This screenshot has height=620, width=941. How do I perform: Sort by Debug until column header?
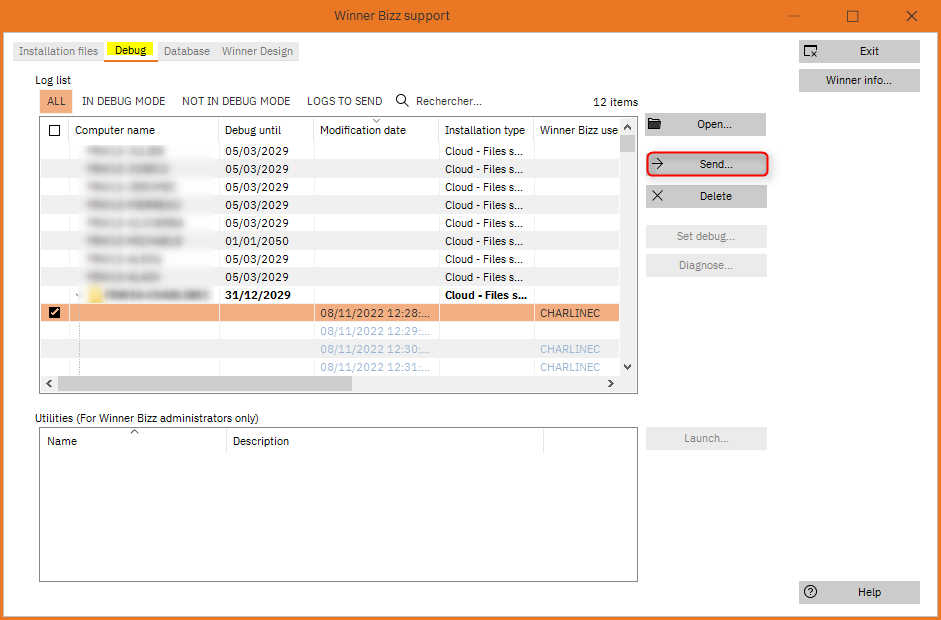[x=266, y=130]
